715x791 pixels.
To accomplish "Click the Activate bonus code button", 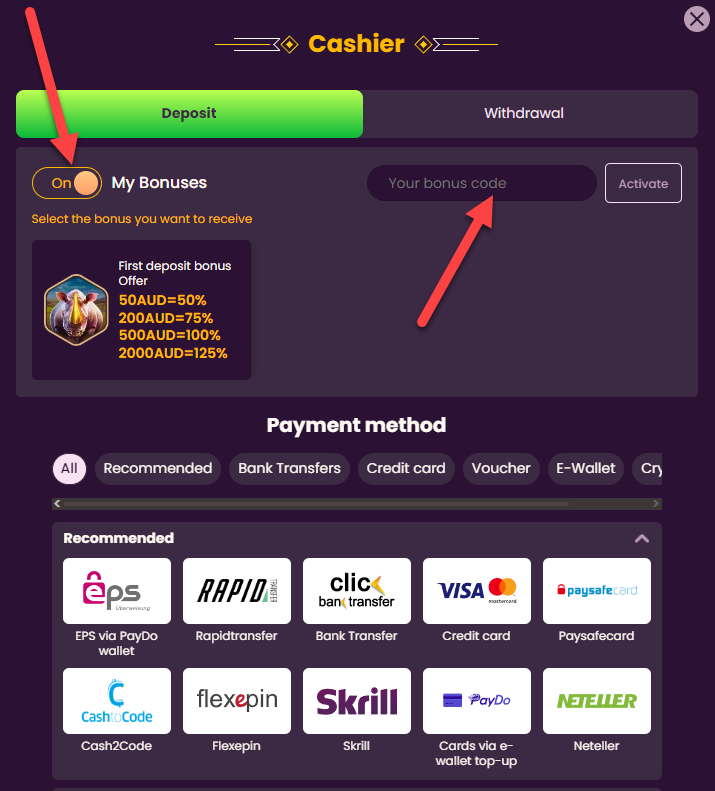I will pyautogui.click(x=643, y=183).
